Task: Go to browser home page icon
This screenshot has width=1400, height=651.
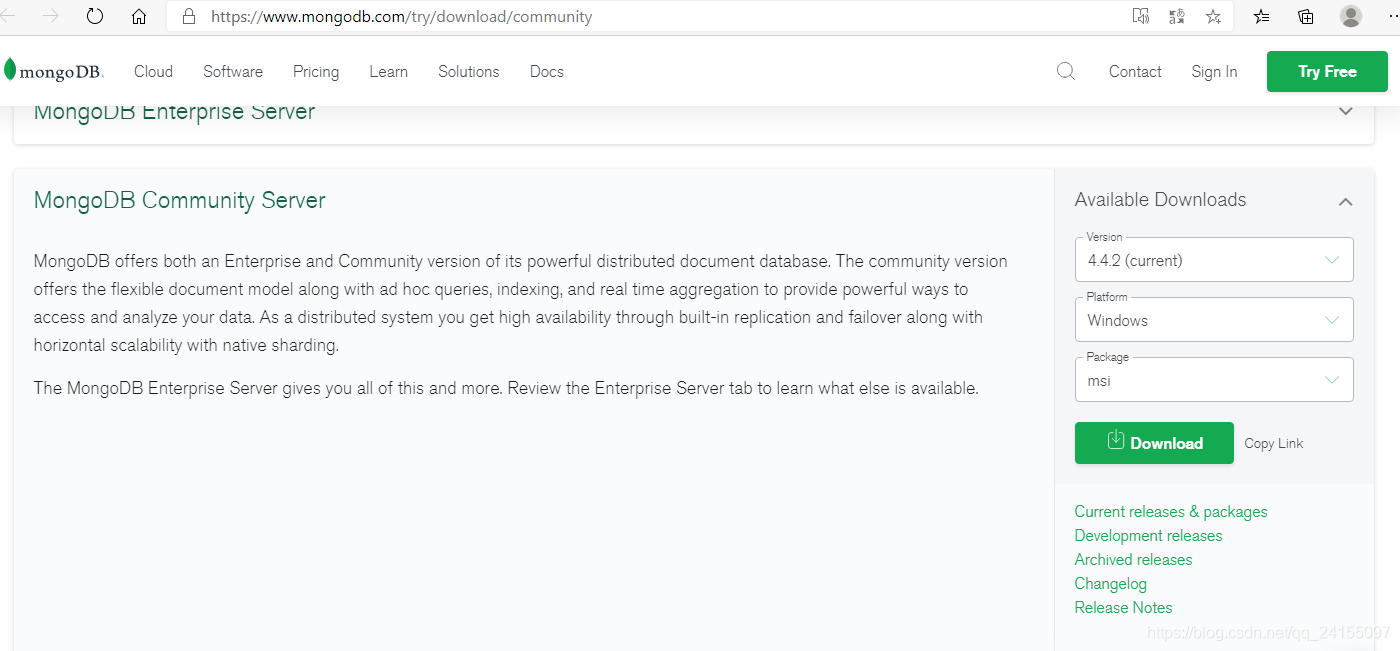Action: (x=139, y=16)
